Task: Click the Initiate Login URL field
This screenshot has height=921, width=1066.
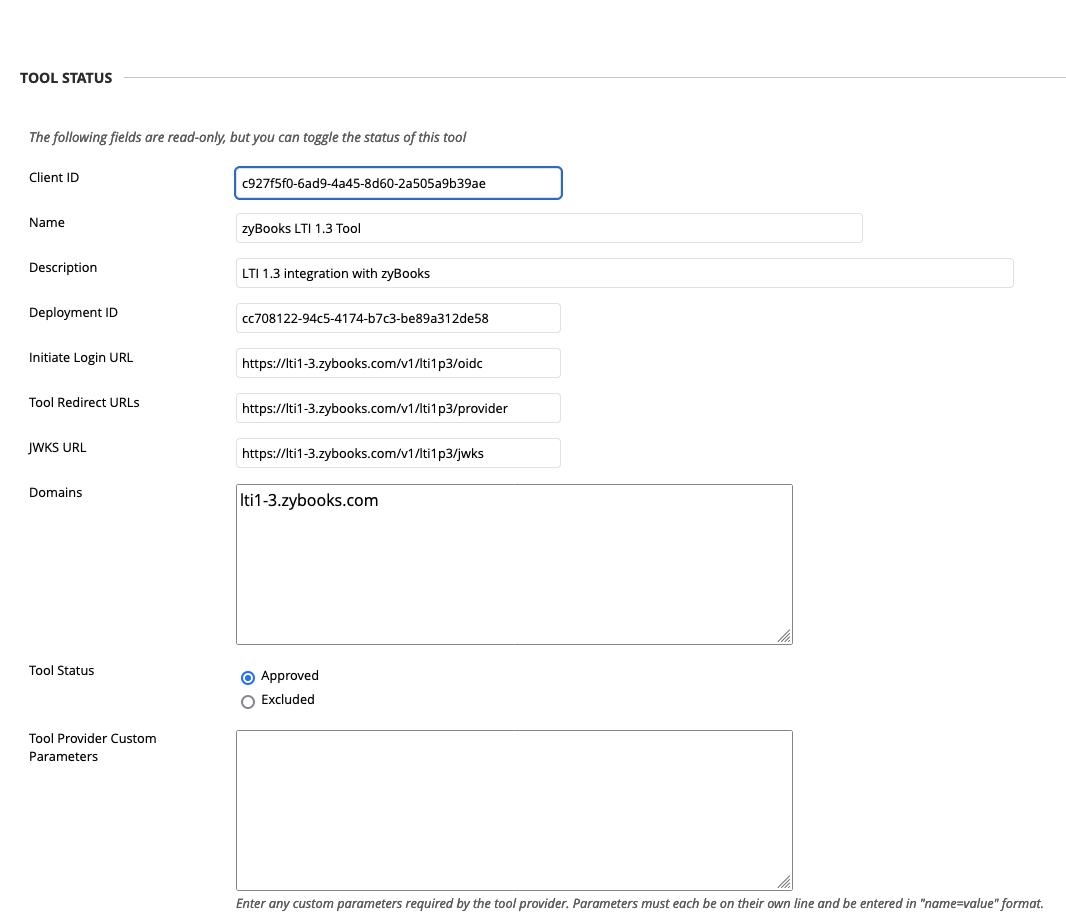Action: pos(398,363)
